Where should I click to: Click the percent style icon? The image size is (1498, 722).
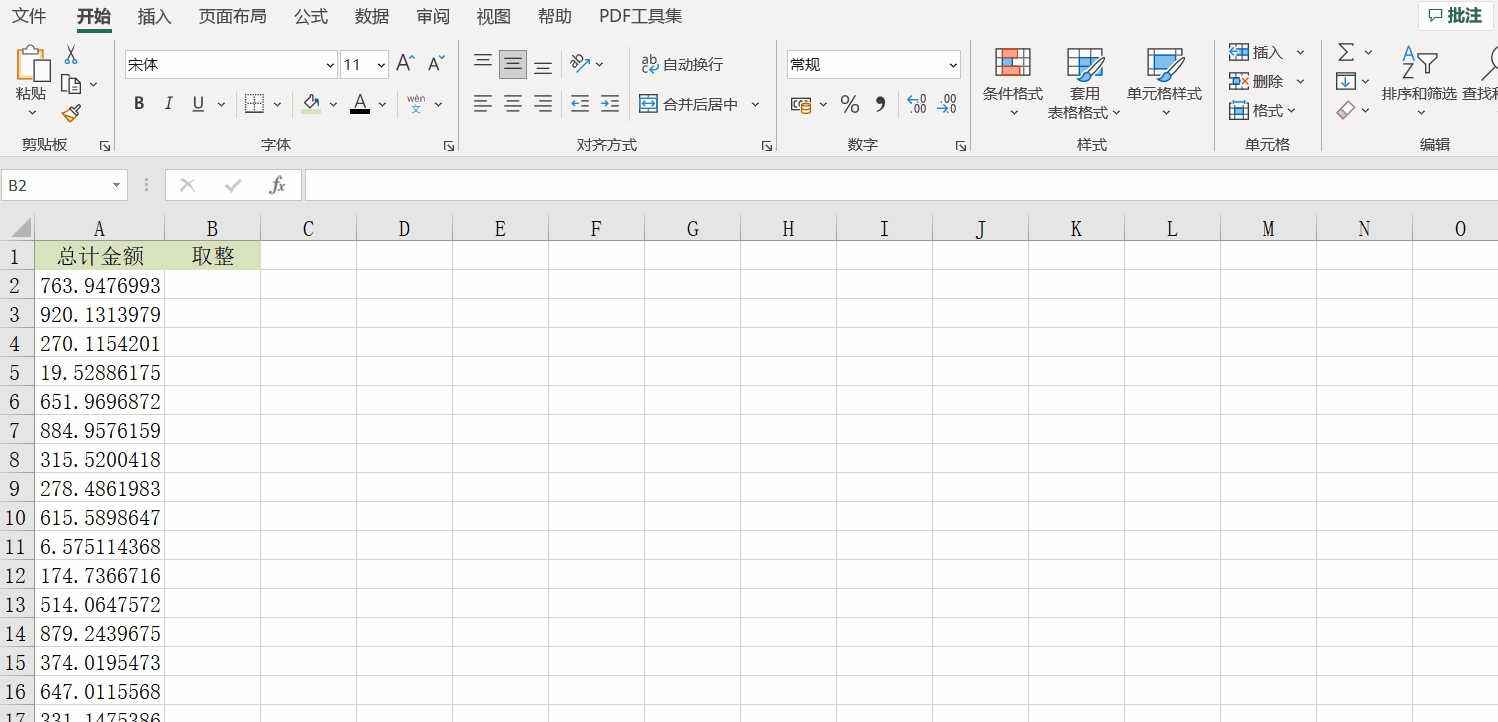(x=850, y=104)
